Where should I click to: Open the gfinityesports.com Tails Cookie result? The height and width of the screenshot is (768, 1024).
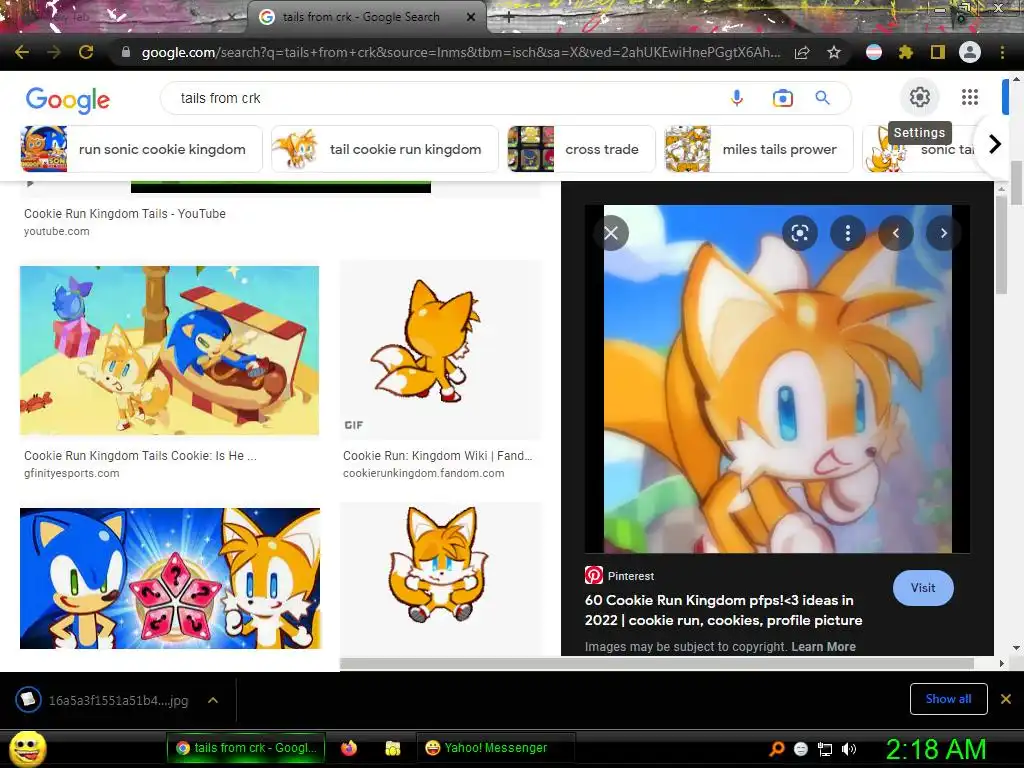click(140, 456)
